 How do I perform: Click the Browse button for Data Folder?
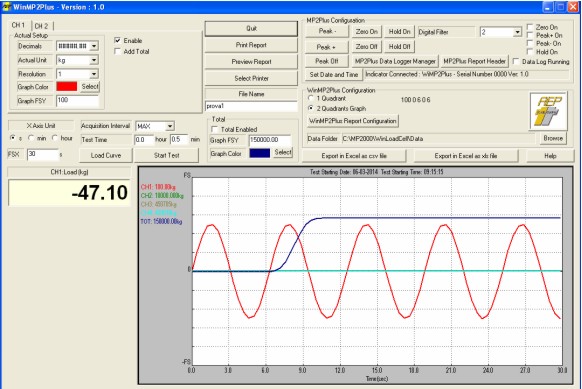pos(553,138)
